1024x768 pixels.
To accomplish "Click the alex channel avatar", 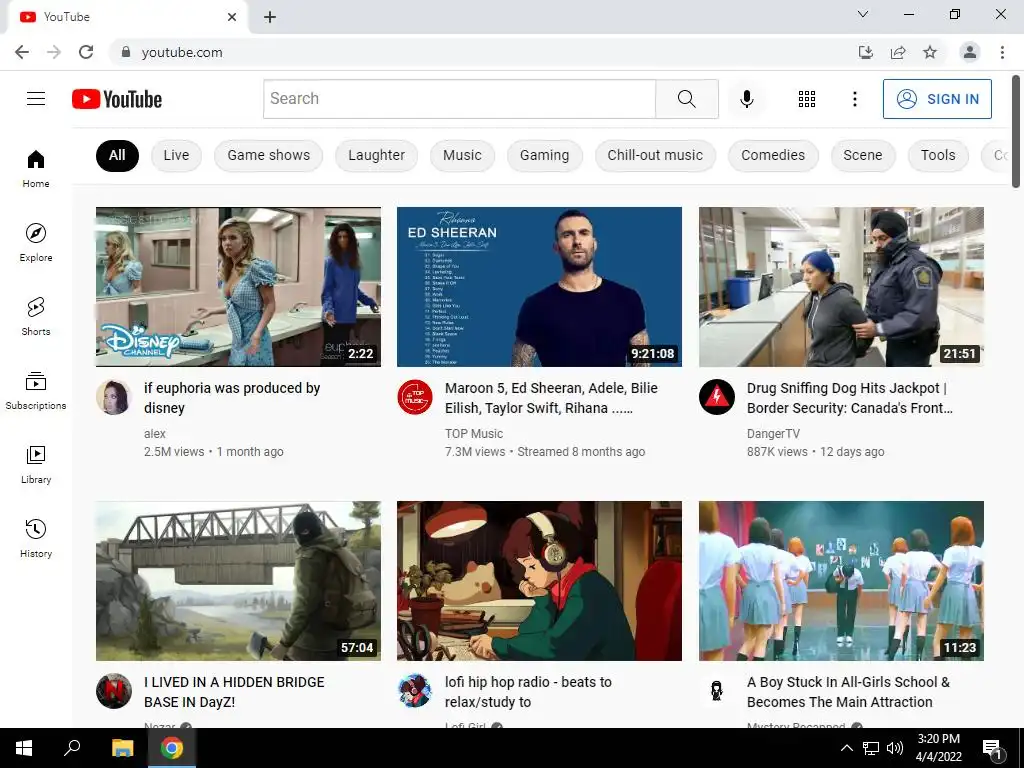I will (114, 396).
